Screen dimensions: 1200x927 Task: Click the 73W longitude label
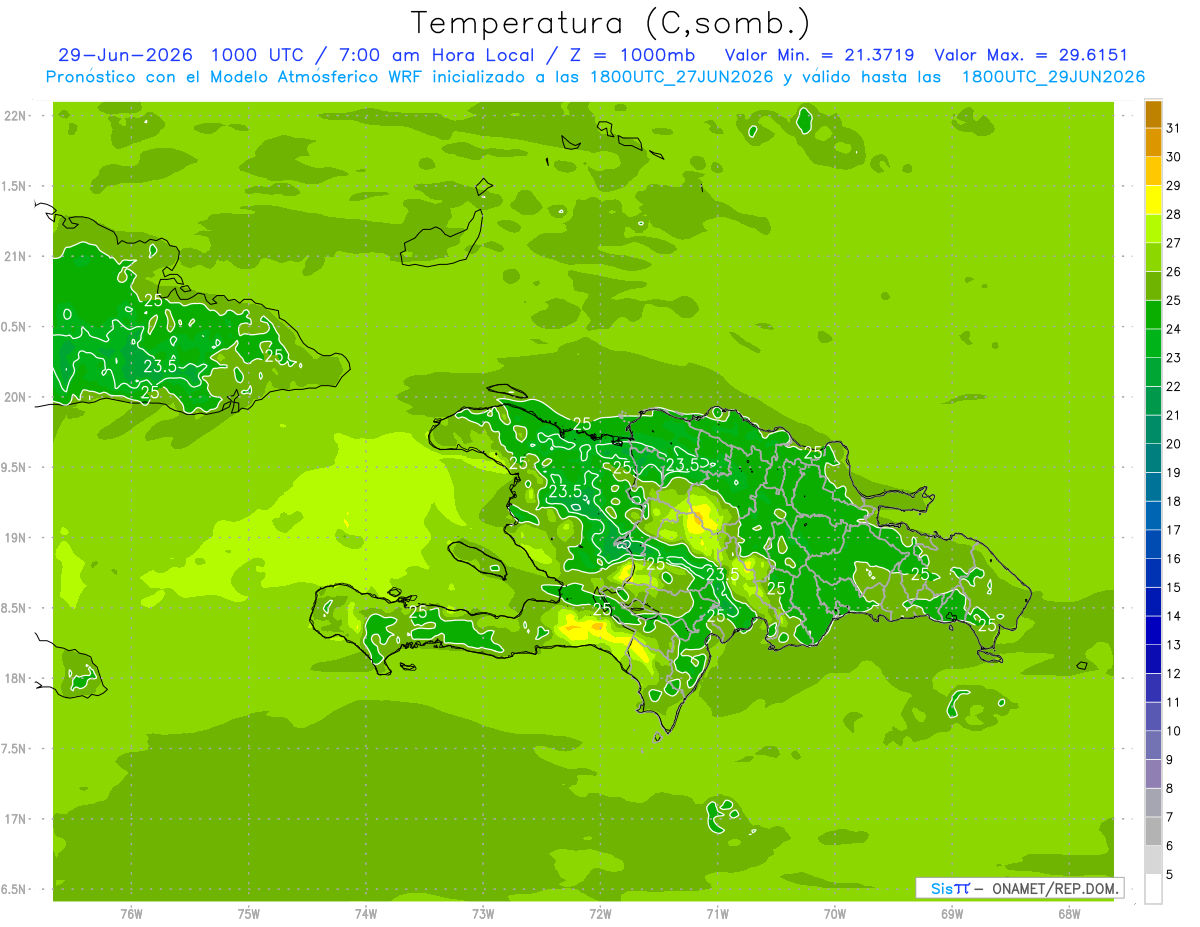(x=483, y=914)
